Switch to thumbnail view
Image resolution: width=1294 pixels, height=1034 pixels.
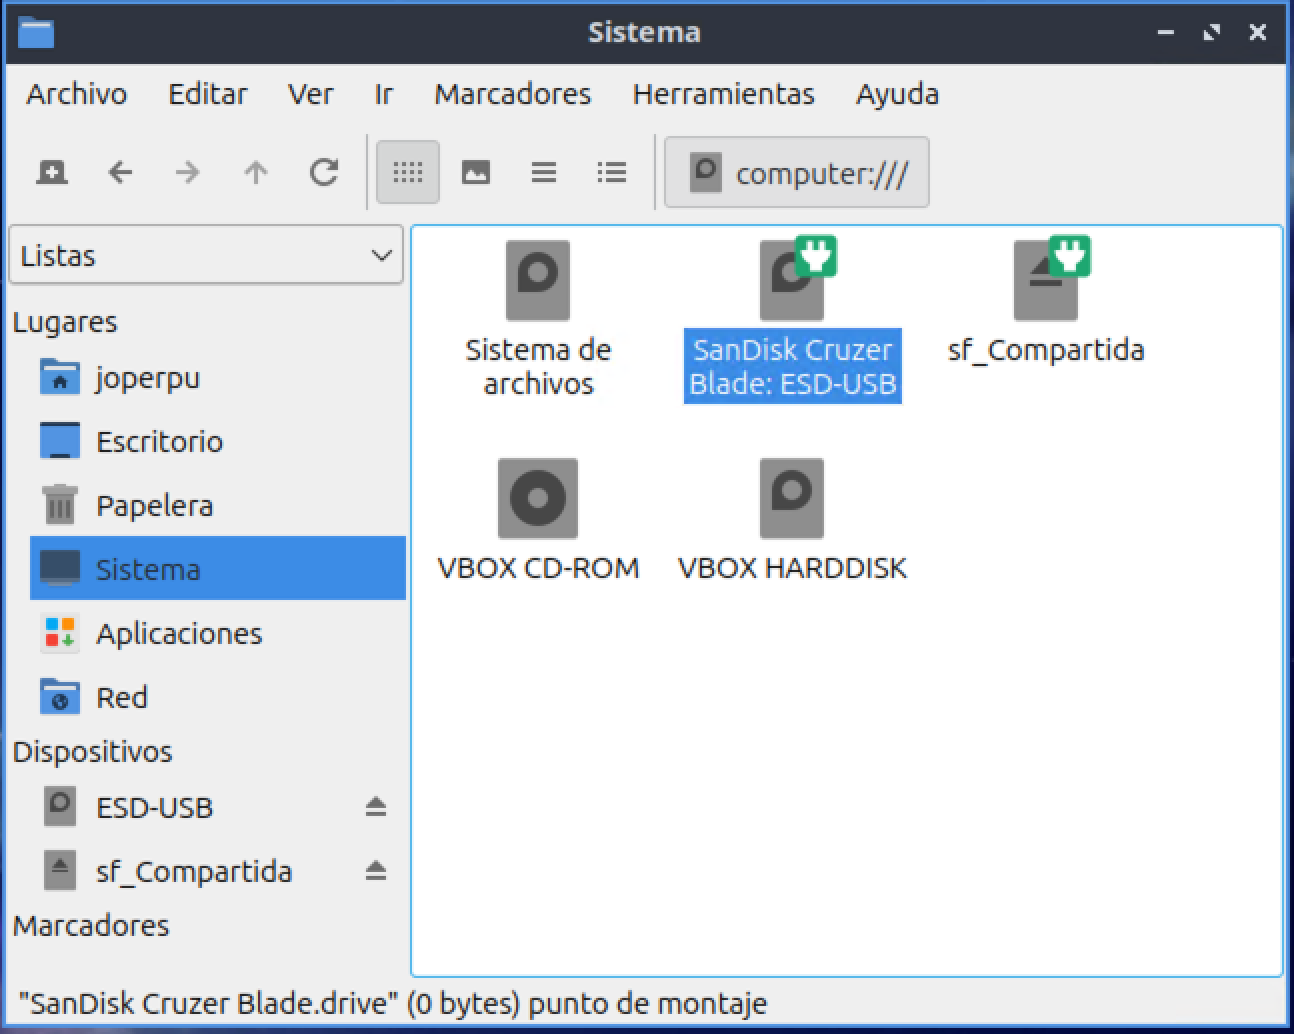pos(476,173)
